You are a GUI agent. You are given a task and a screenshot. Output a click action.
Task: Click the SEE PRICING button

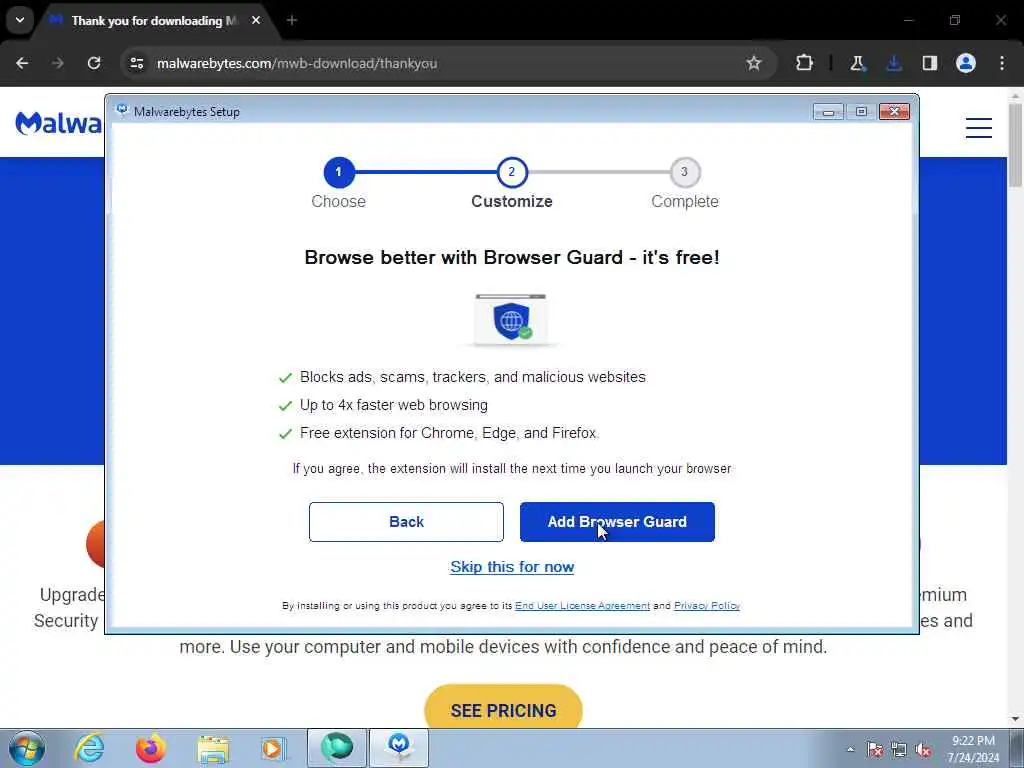tap(504, 709)
